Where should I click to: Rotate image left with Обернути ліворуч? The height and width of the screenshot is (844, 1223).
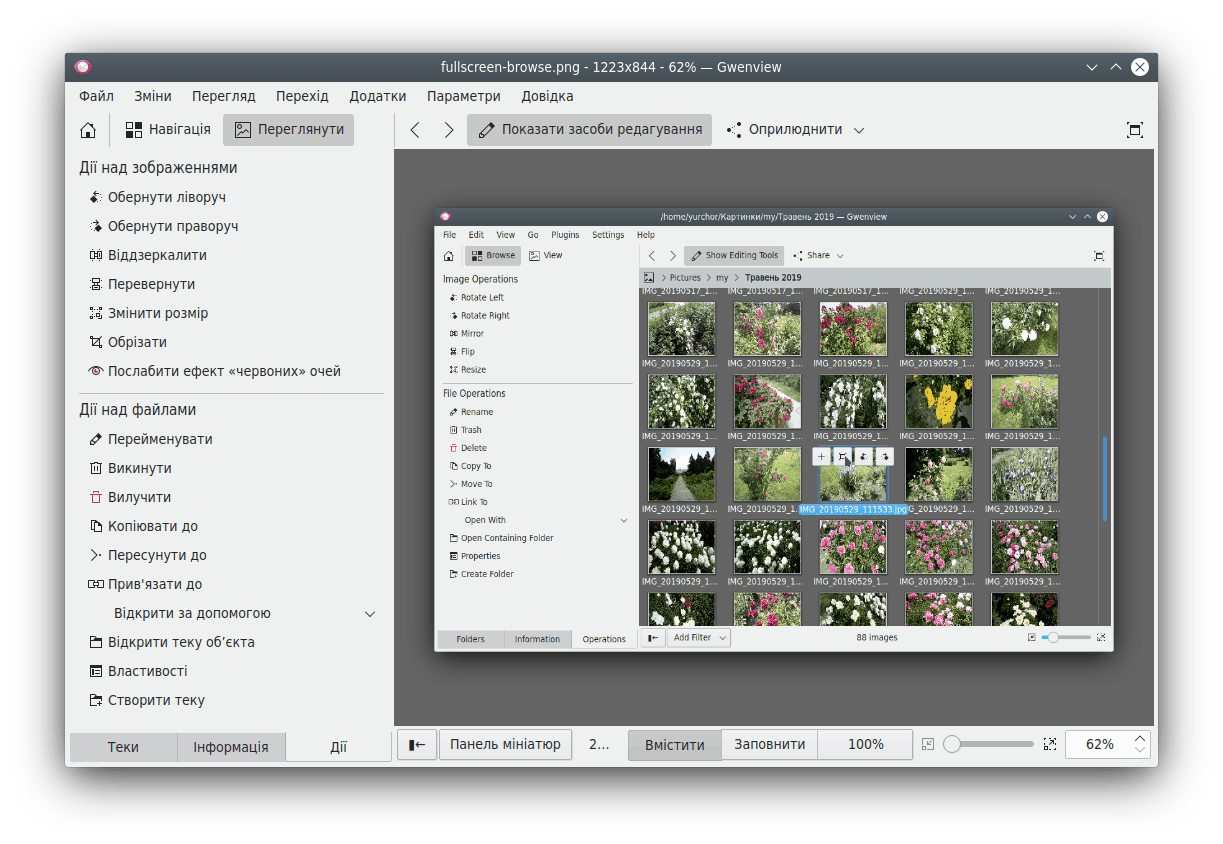(166, 197)
